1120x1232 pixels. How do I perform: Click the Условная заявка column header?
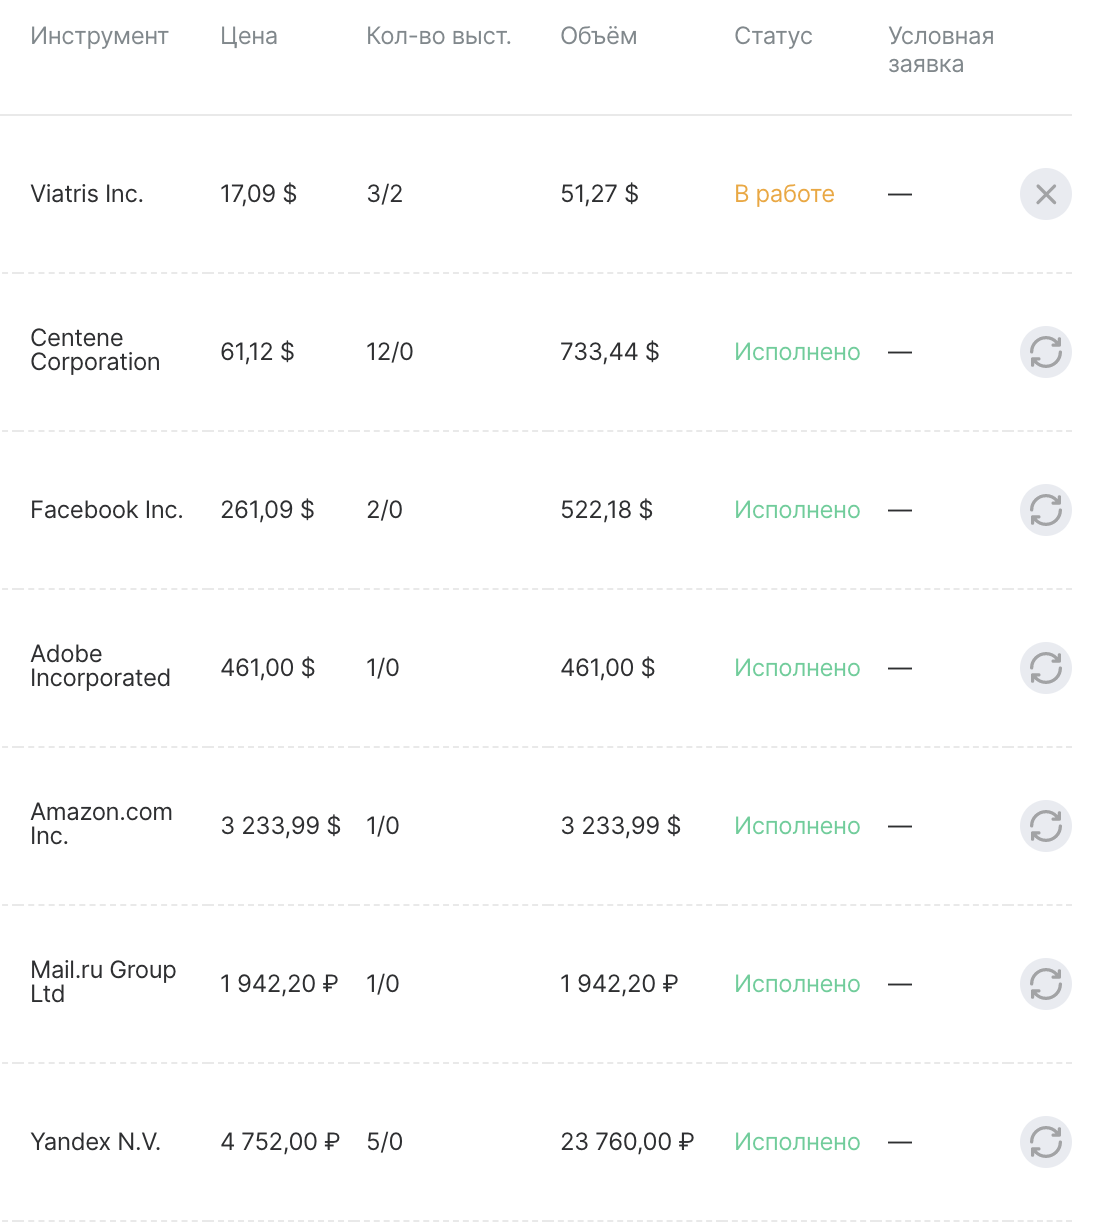[940, 50]
